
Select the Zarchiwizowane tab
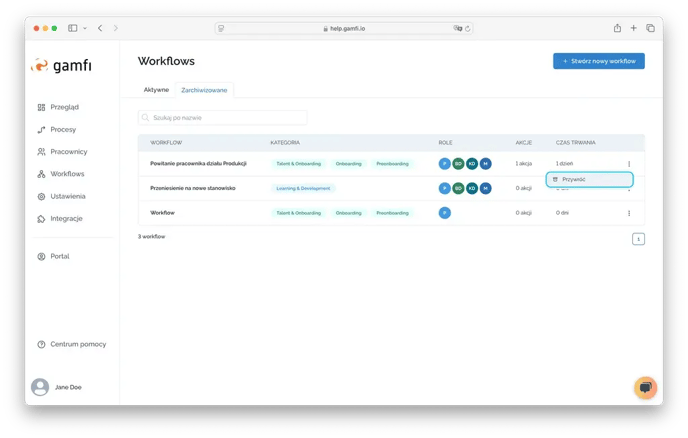pyautogui.click(x=203, y=90)
